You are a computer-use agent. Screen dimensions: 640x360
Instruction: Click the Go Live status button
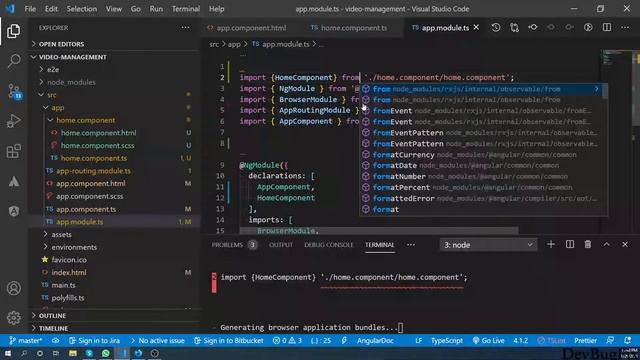(488, 340)
